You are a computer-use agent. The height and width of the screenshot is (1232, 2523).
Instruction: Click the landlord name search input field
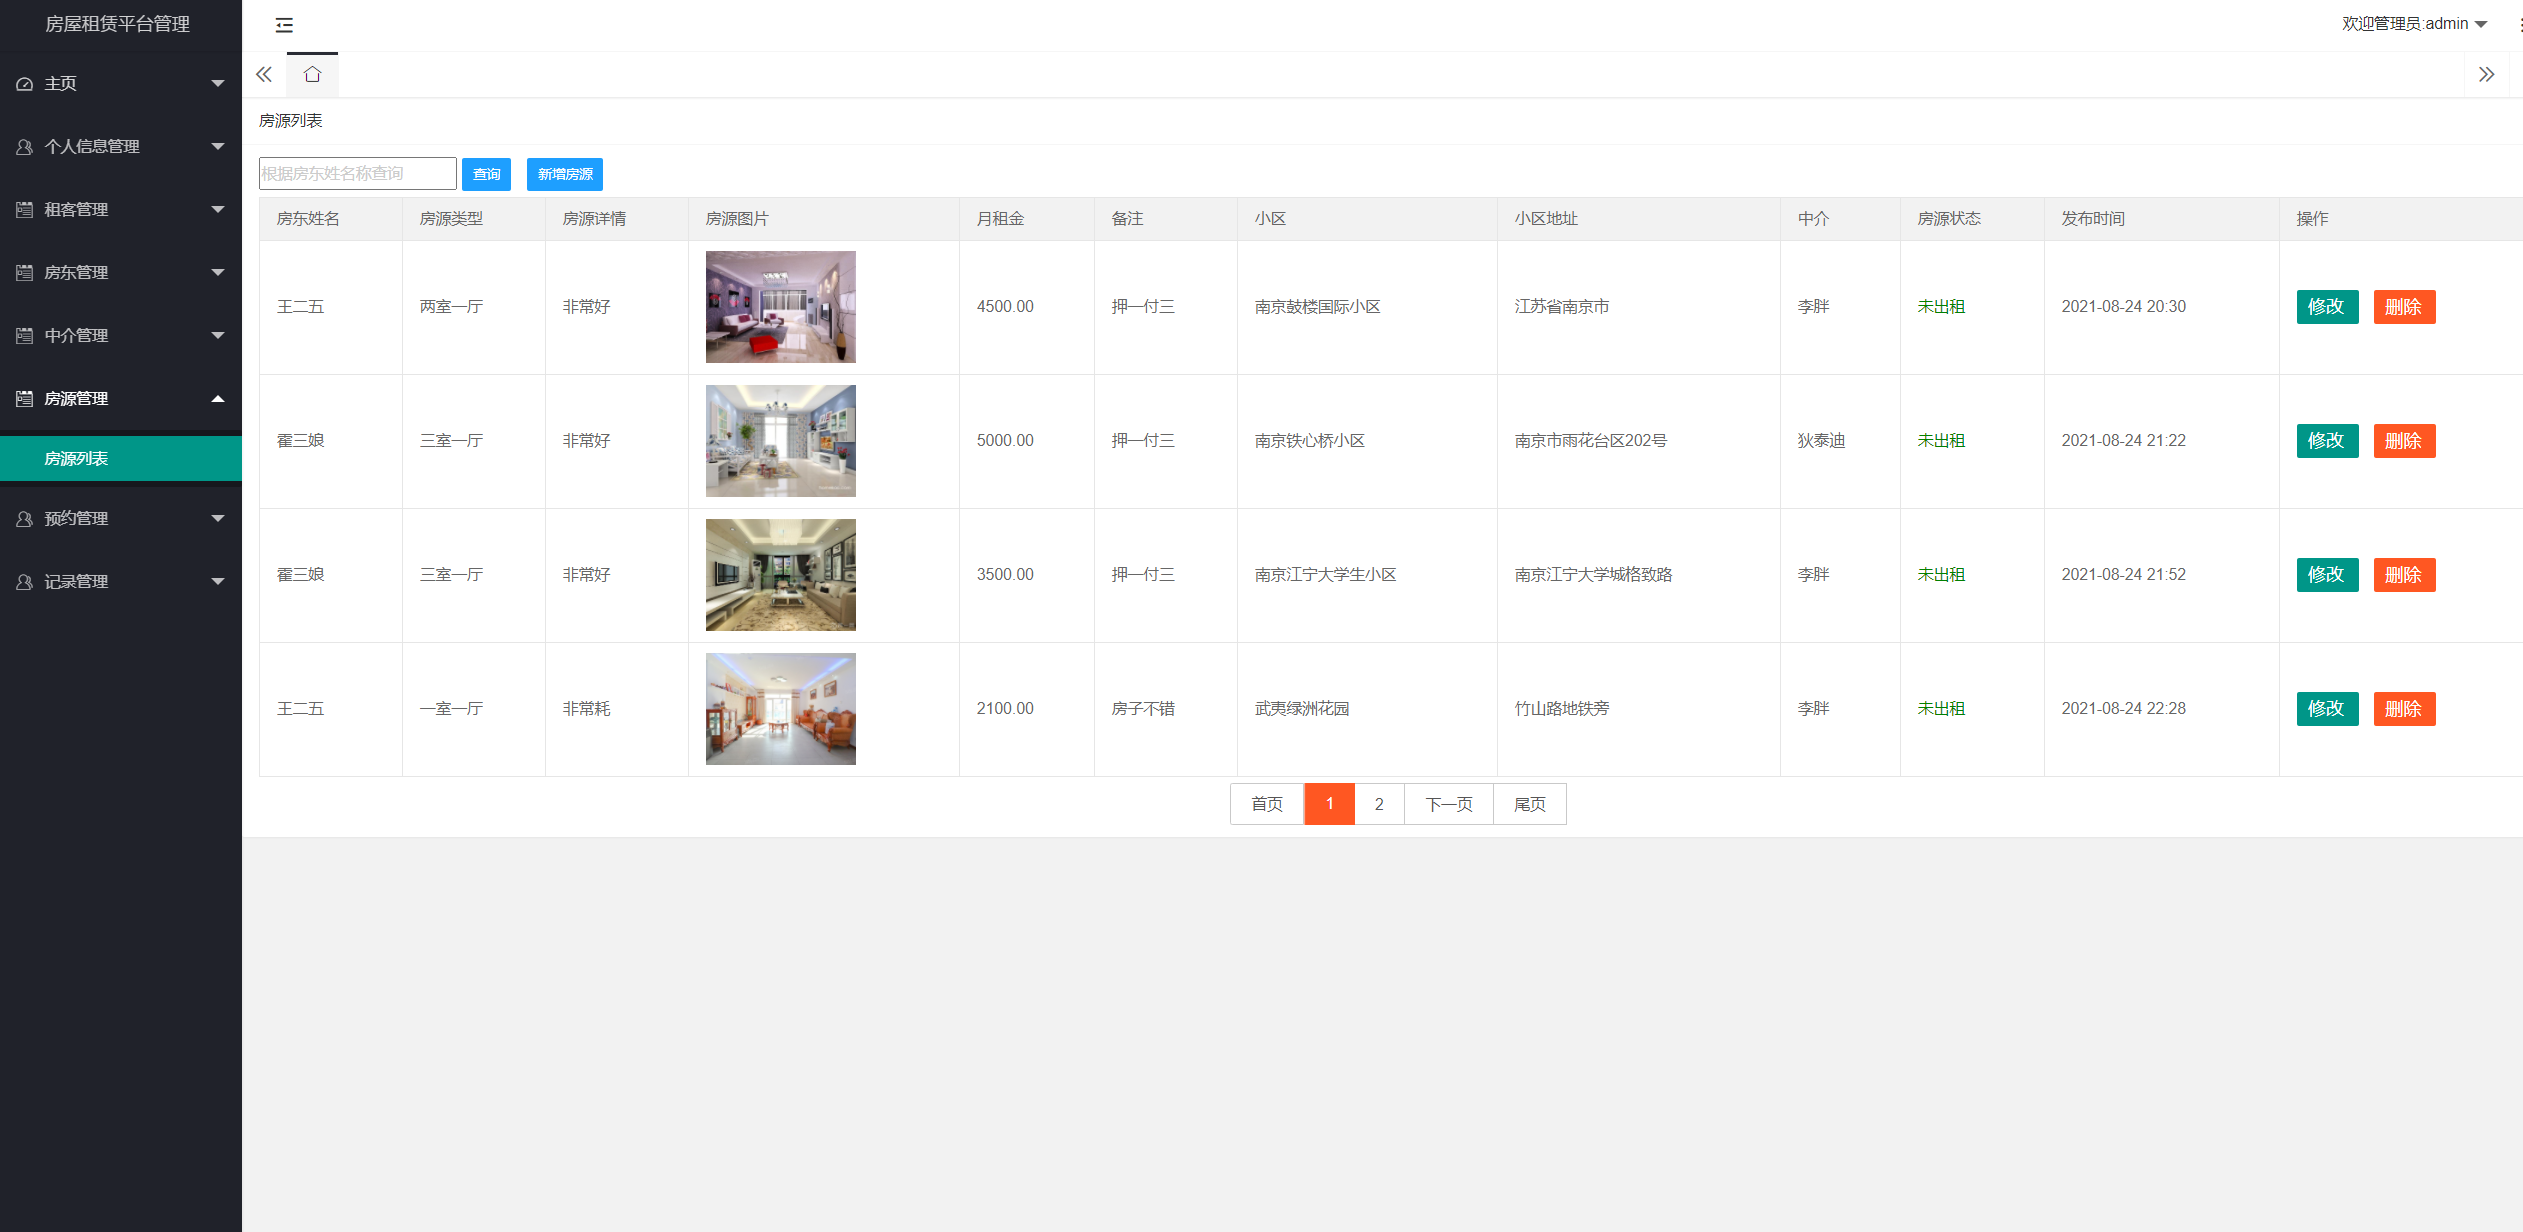pos(357,172)
